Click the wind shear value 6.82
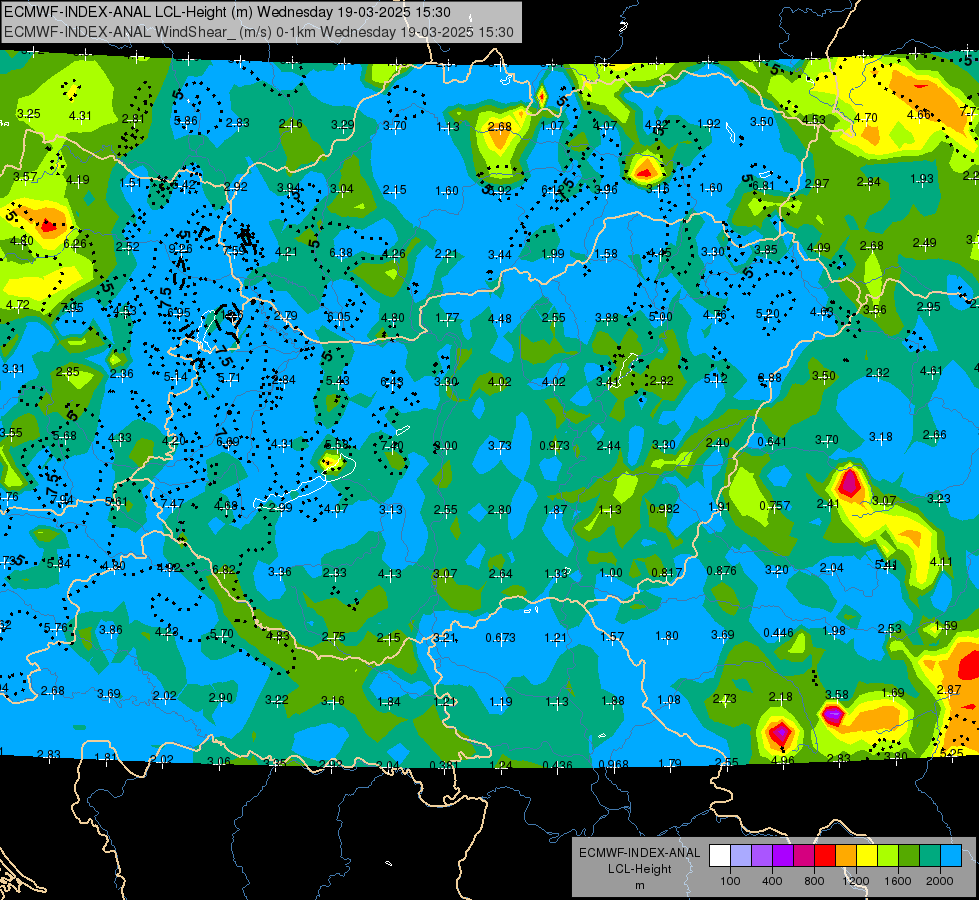 tap(224, 569)
